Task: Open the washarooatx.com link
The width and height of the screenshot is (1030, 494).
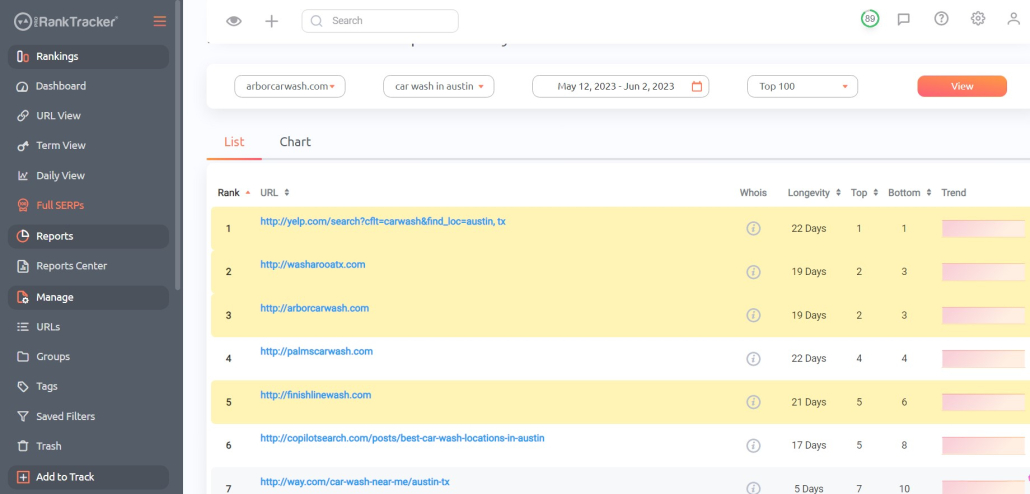Action: (x=313, y=265)
